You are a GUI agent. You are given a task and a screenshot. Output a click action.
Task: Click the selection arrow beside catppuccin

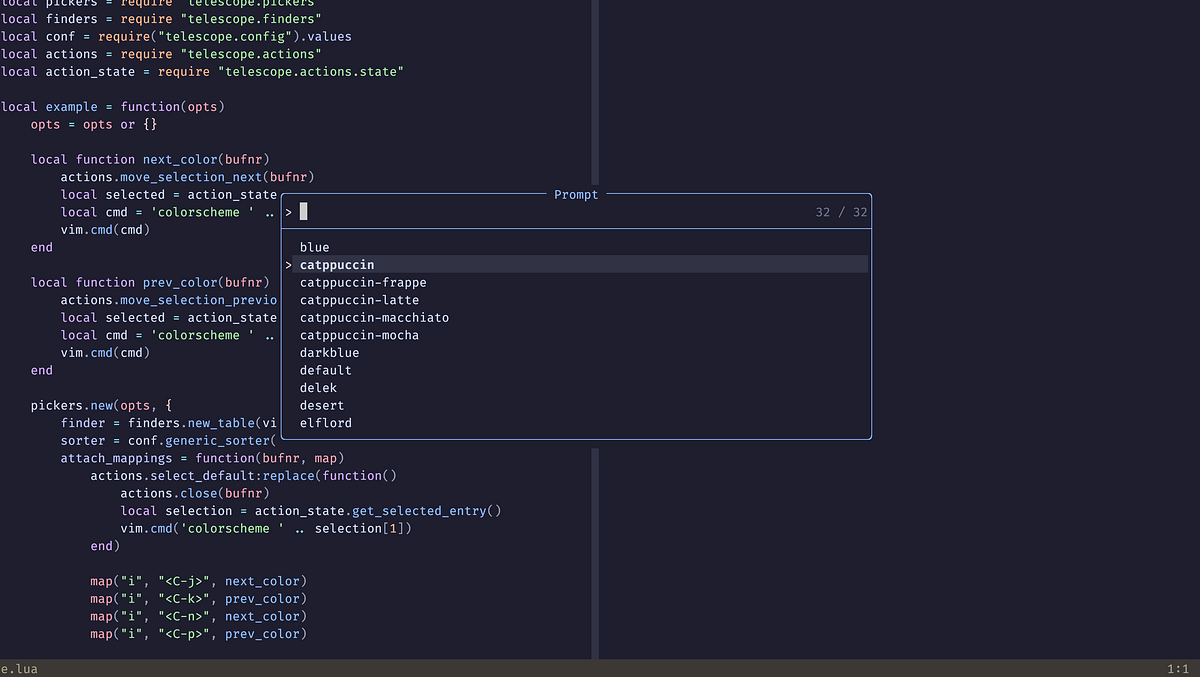point(288,264)
